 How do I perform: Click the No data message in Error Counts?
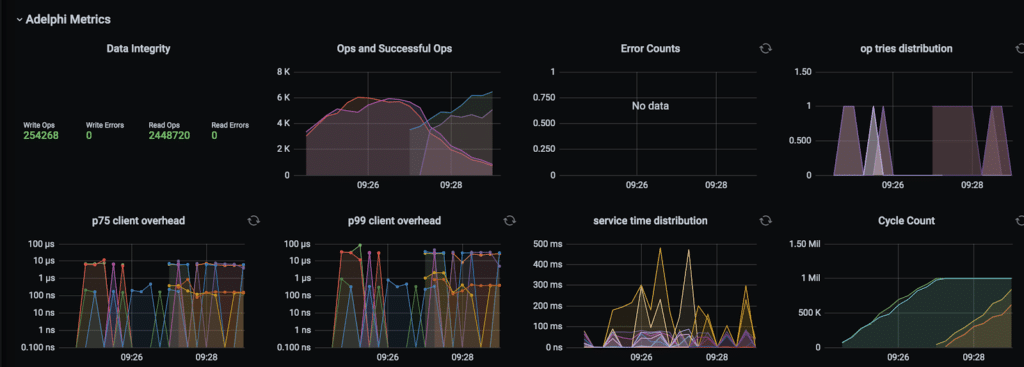click(650, 106)
